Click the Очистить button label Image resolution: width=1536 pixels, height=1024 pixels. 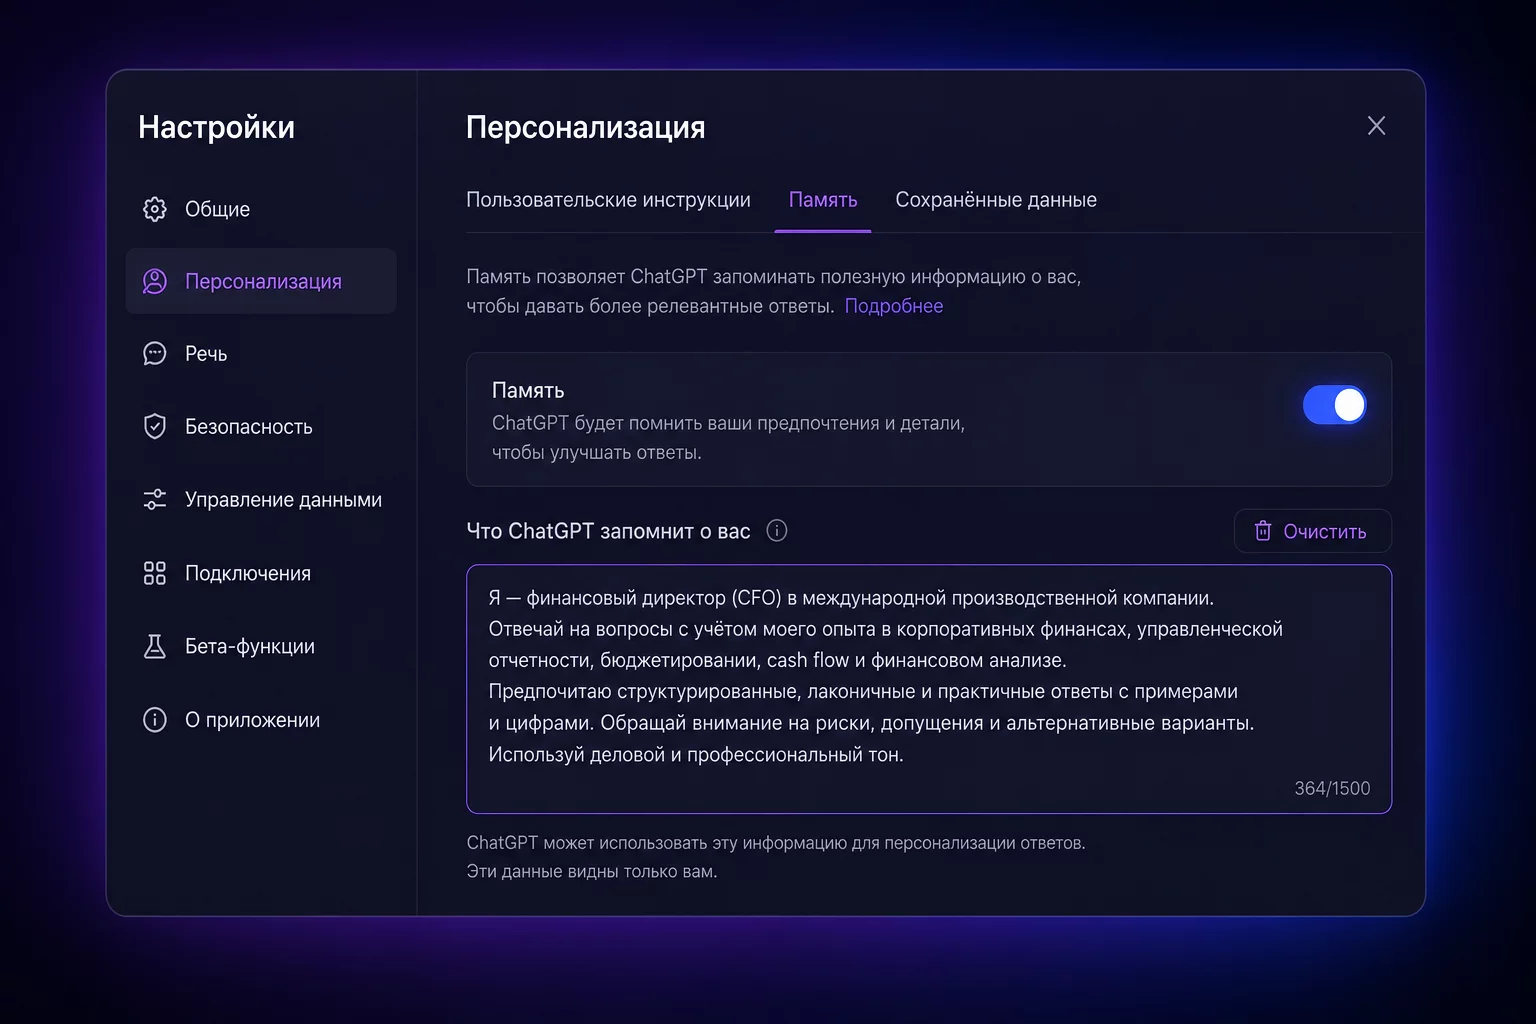point(1325,531)
